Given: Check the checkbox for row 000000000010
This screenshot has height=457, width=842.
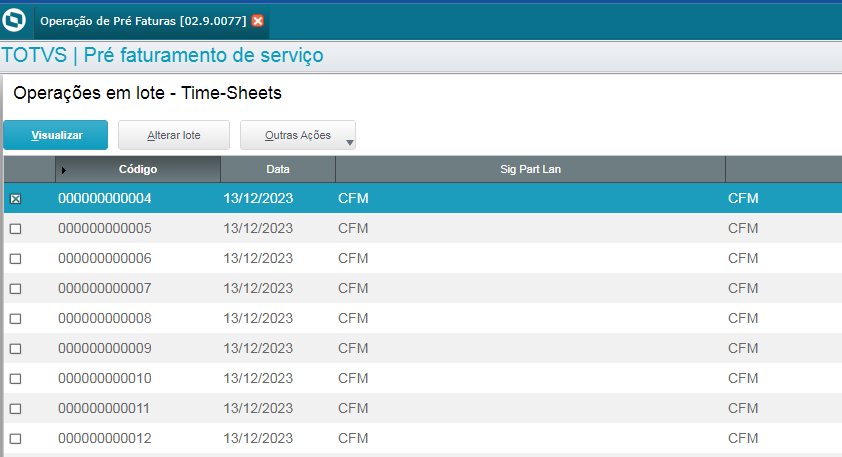Looking at the screenshot, I should point(16,379).
